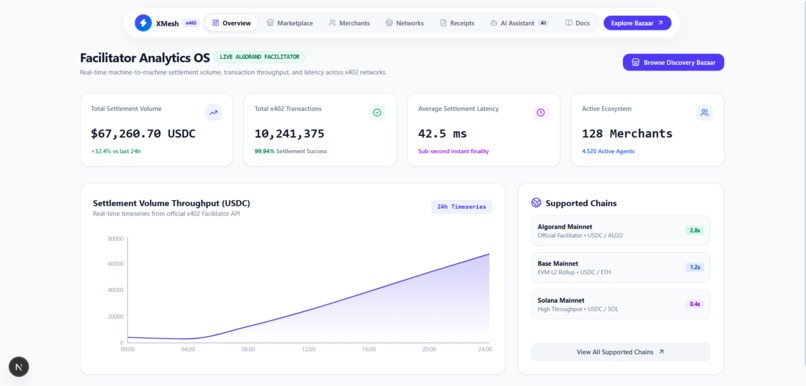Click the 24h Timeseries badge
Viewport: 806px width, 386px height.
pyautogui.click(x=461, y=207)
